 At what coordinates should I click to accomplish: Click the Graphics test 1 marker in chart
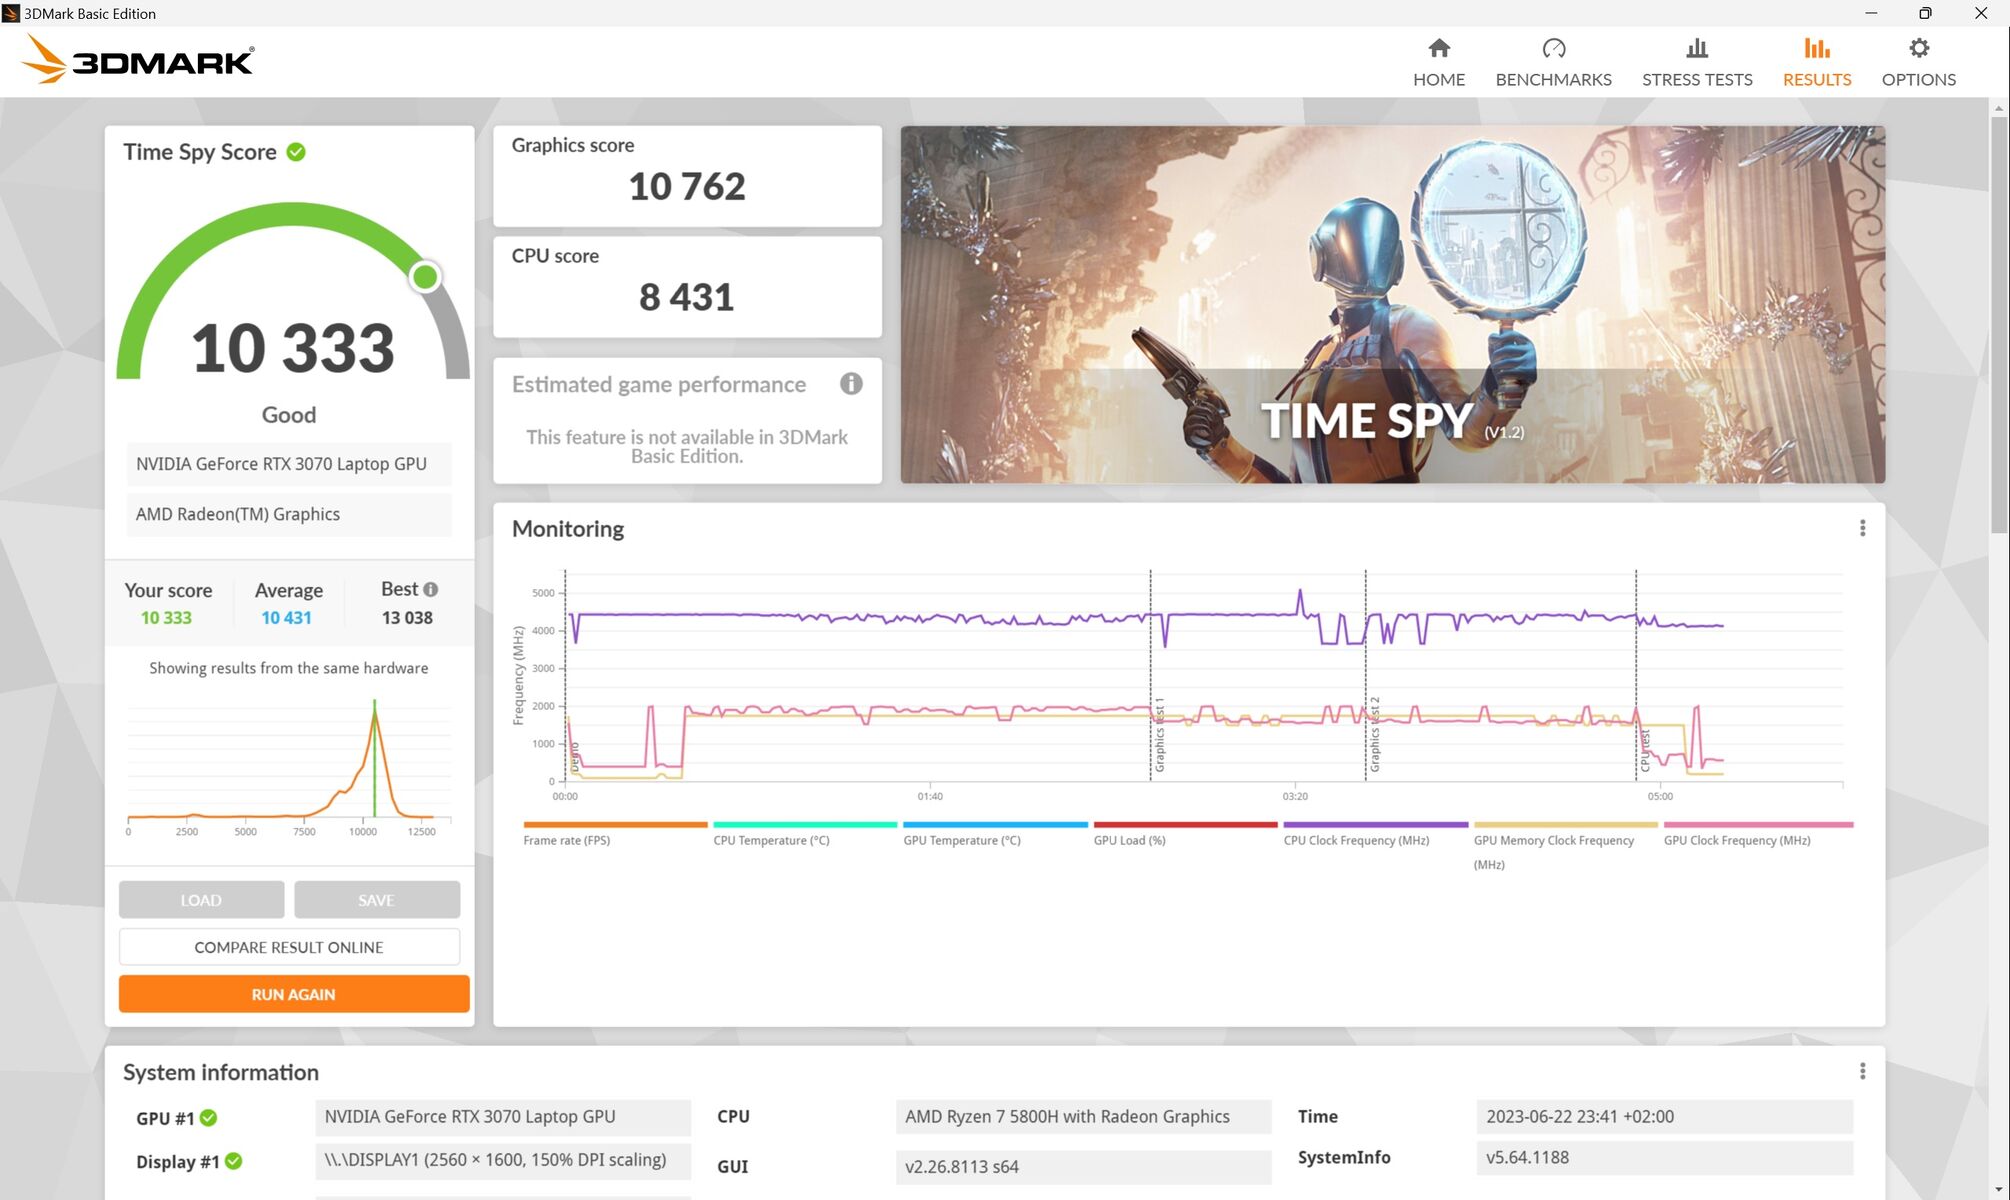(x=1160, y=735)
